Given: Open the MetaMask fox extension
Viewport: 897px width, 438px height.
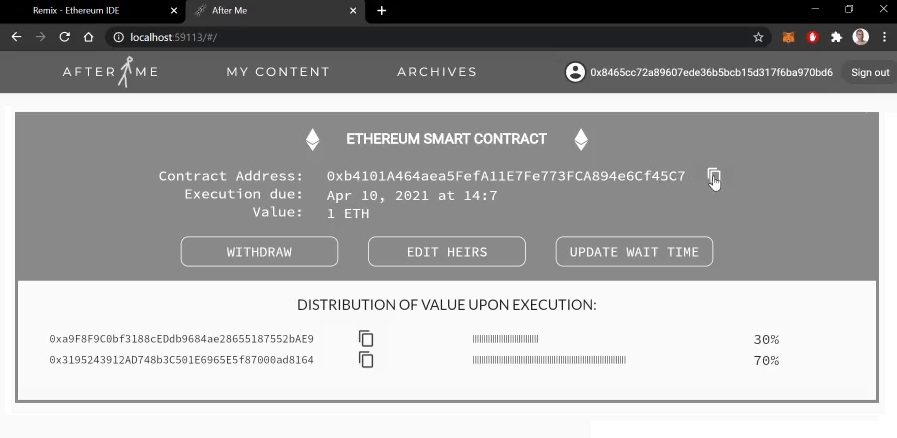Looking at the screenshot, I should pos(788,37).
